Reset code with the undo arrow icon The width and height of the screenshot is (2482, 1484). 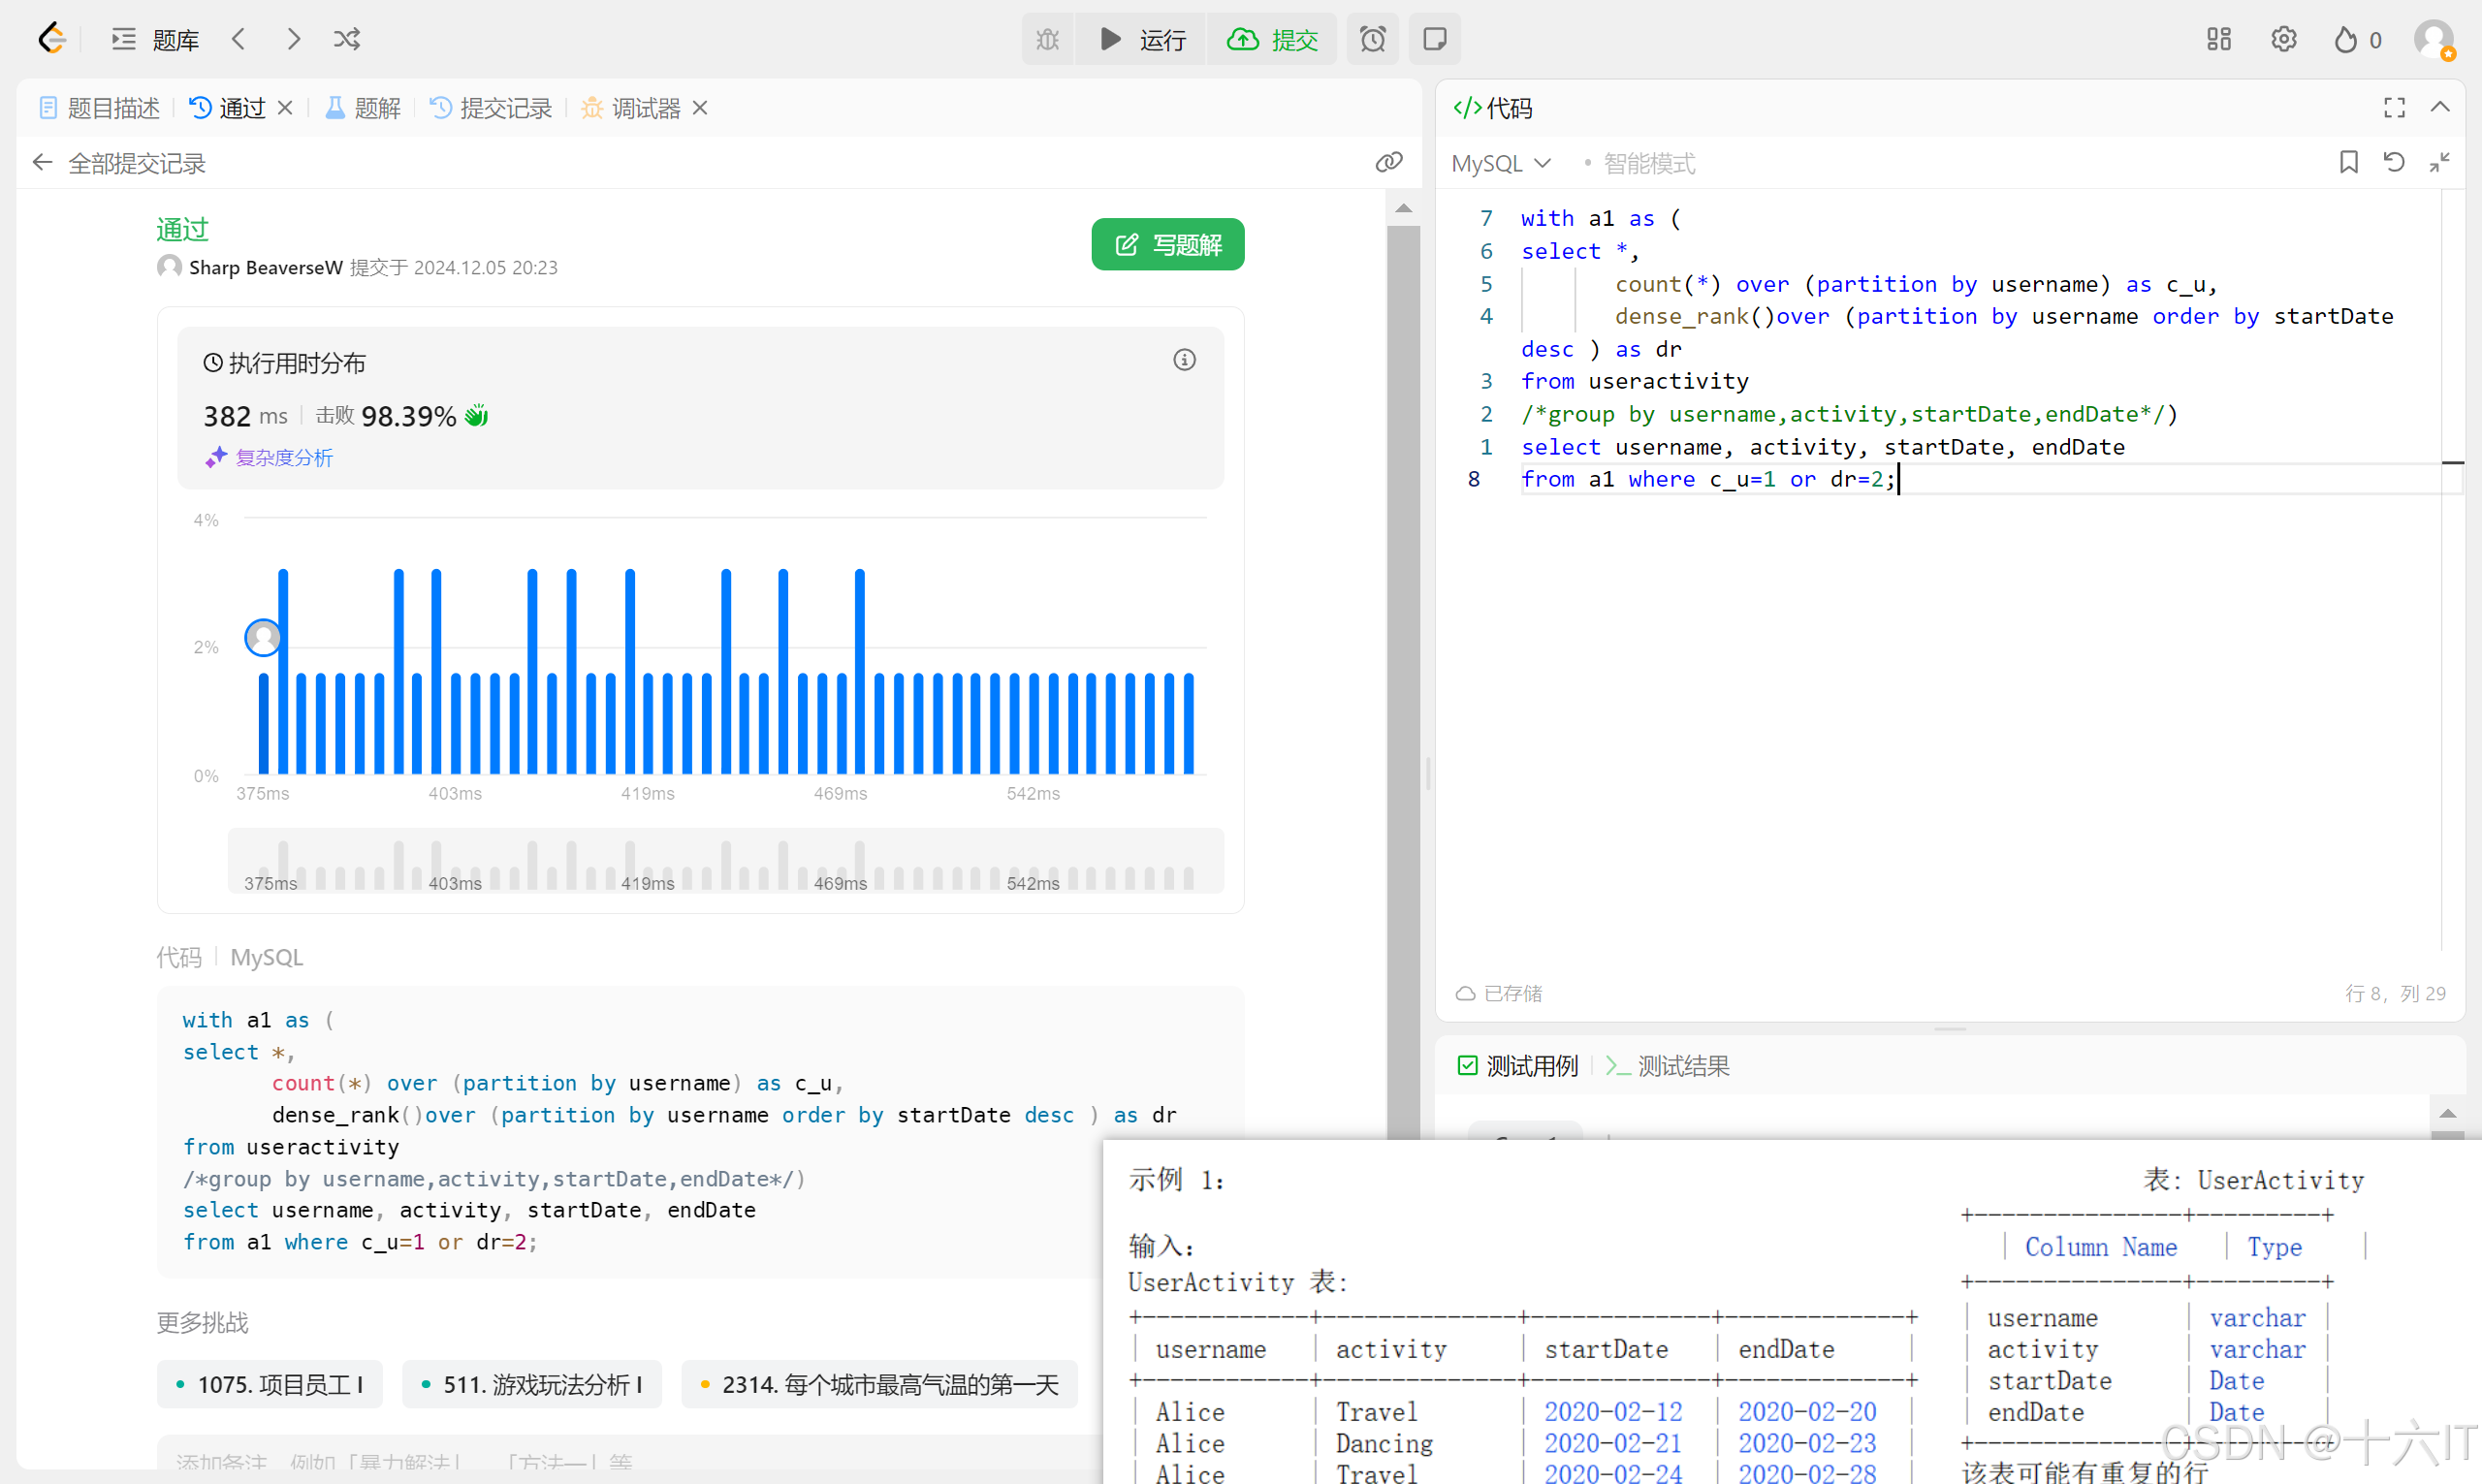click(x=2393, y=162)
